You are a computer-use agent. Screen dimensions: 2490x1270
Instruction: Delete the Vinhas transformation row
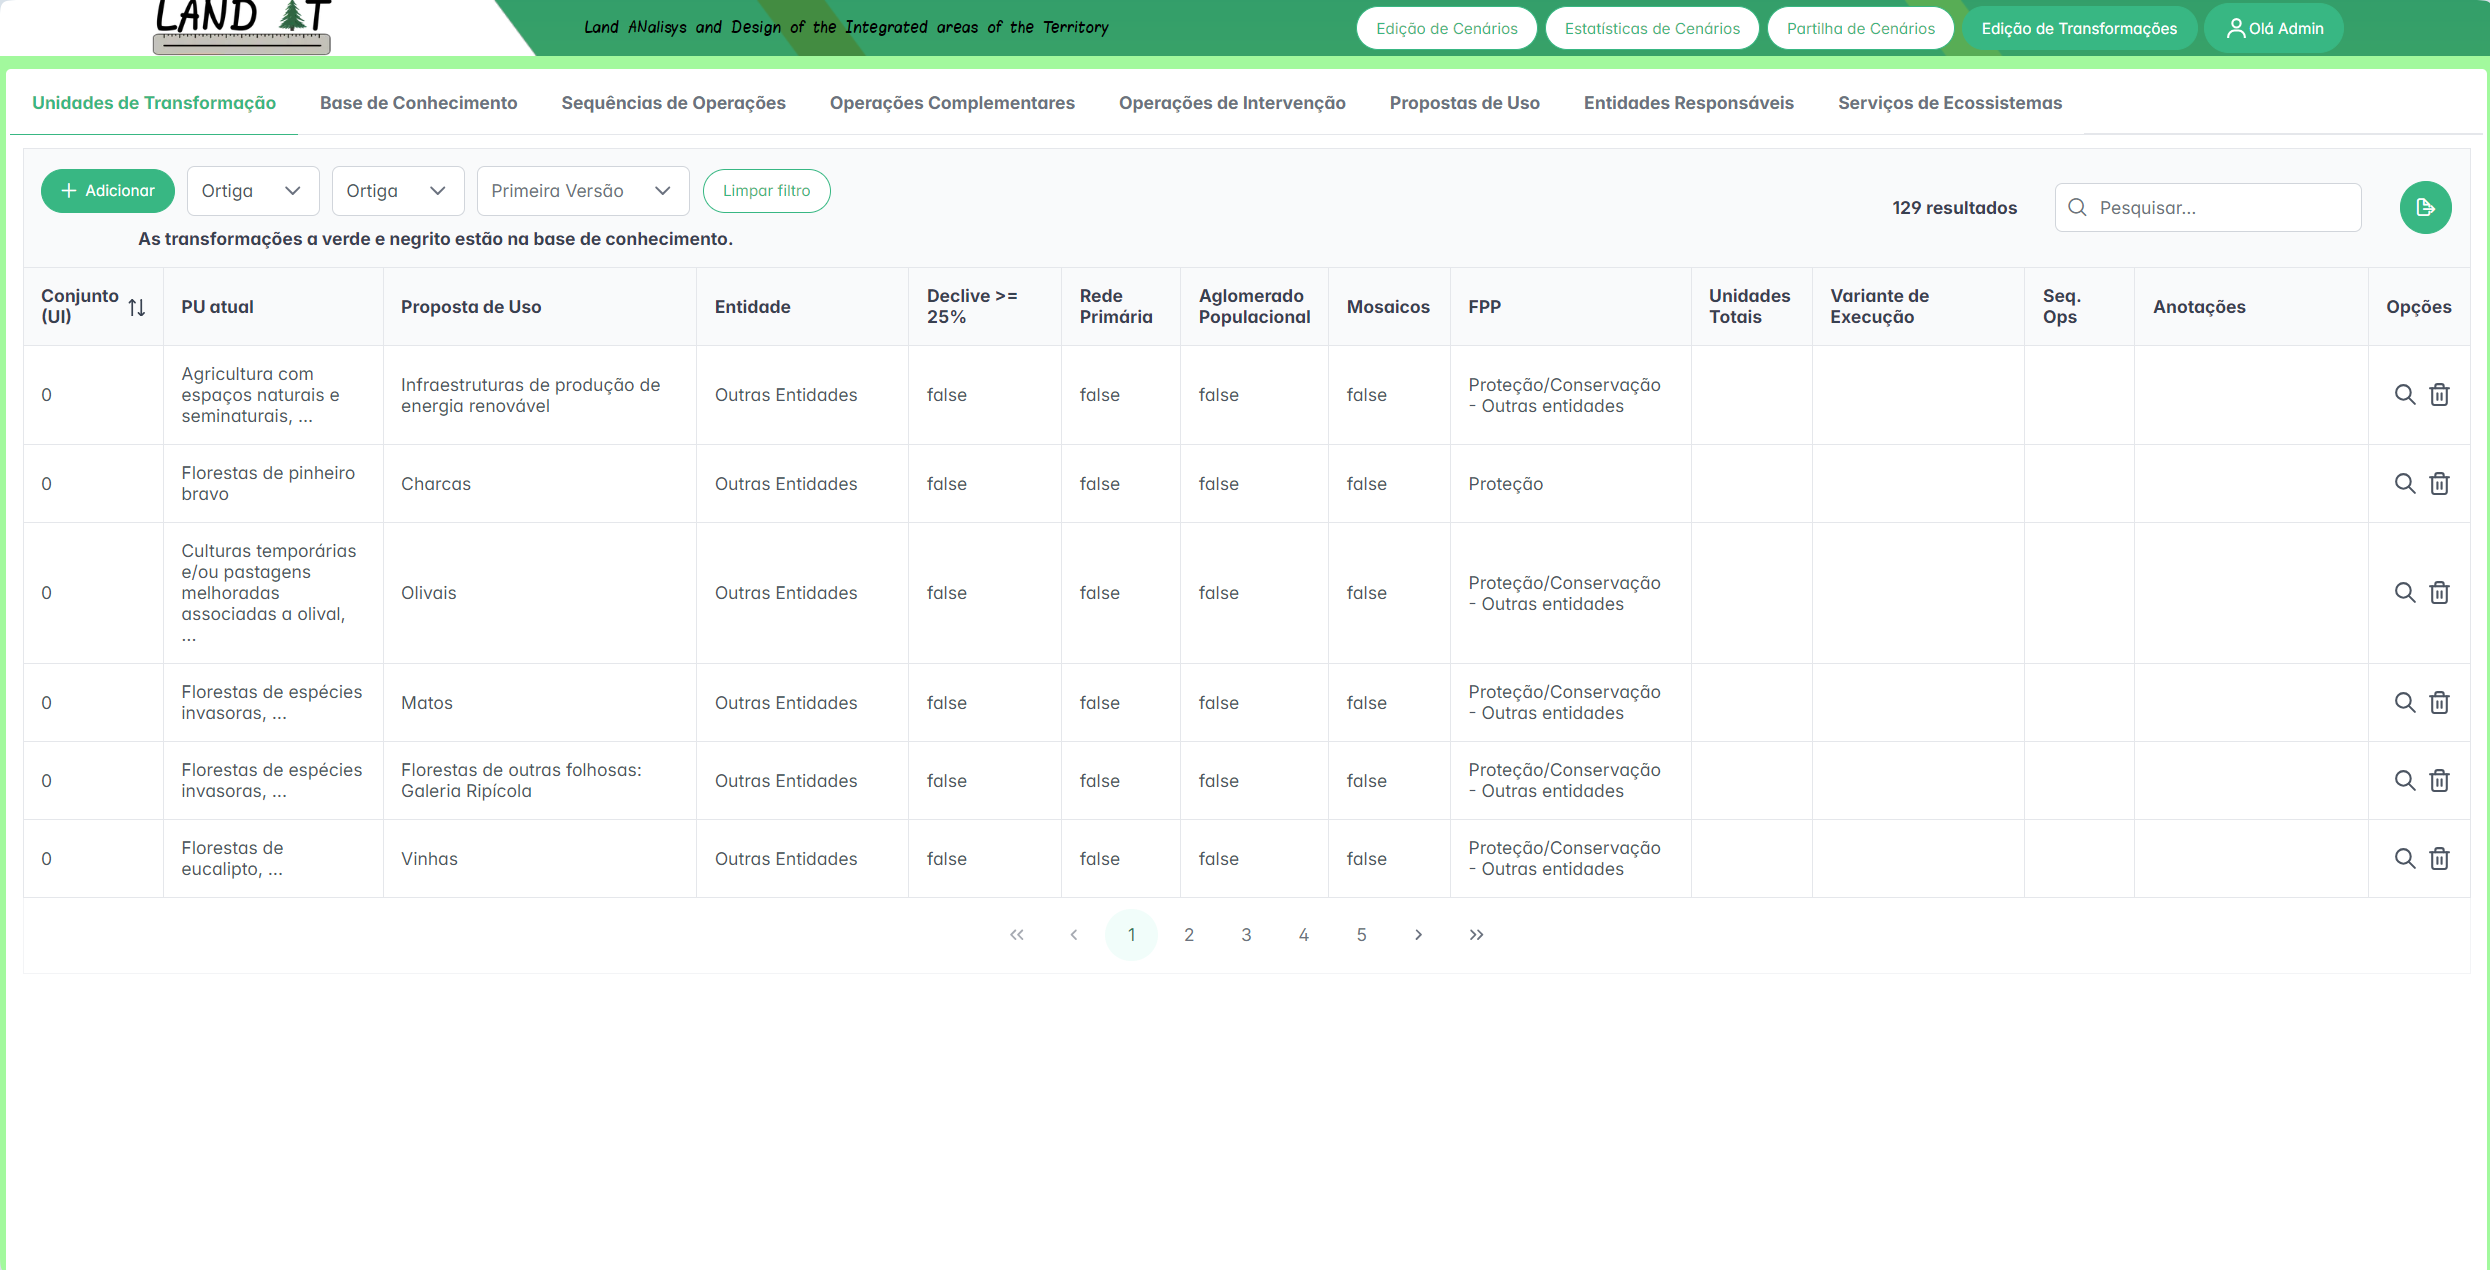pyautogui.click(x=2439, y=859)
